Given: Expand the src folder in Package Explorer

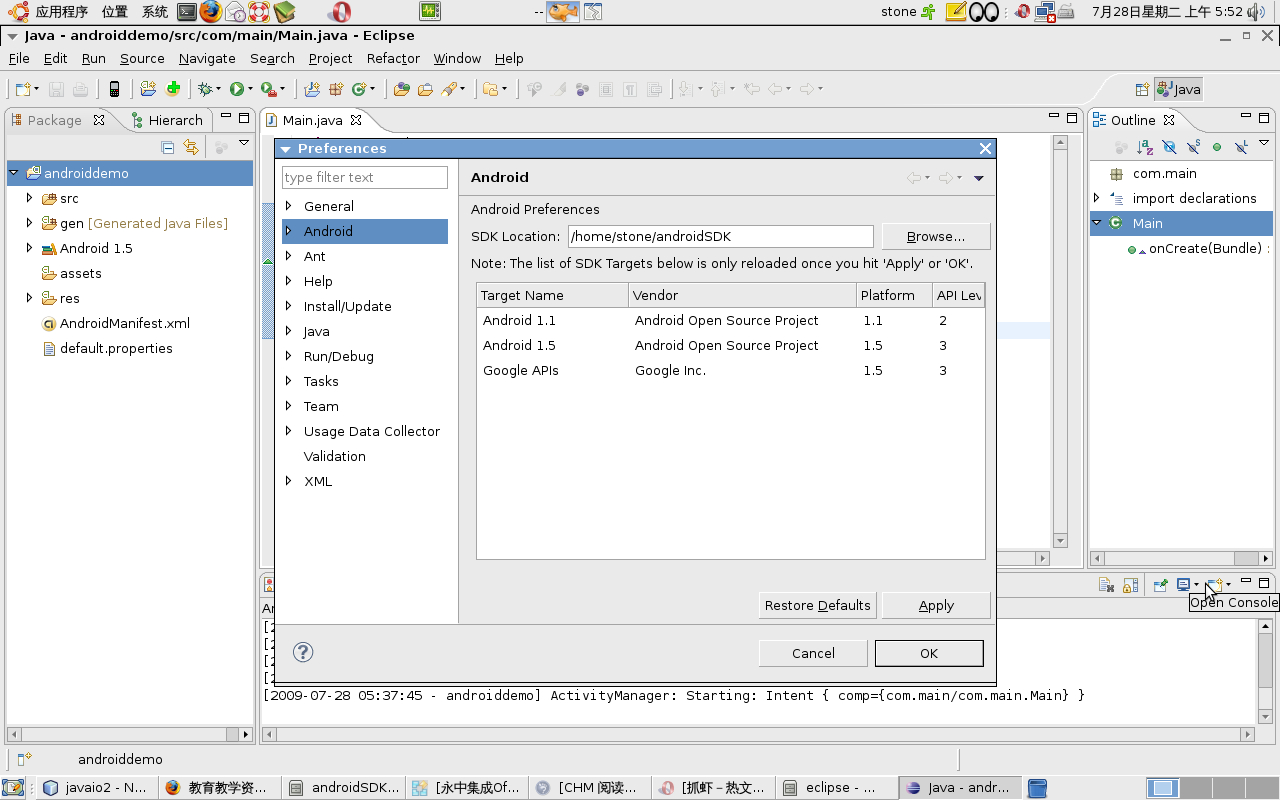Looking at the screenshot, I should pyautogui.click(x=30, y=198).
